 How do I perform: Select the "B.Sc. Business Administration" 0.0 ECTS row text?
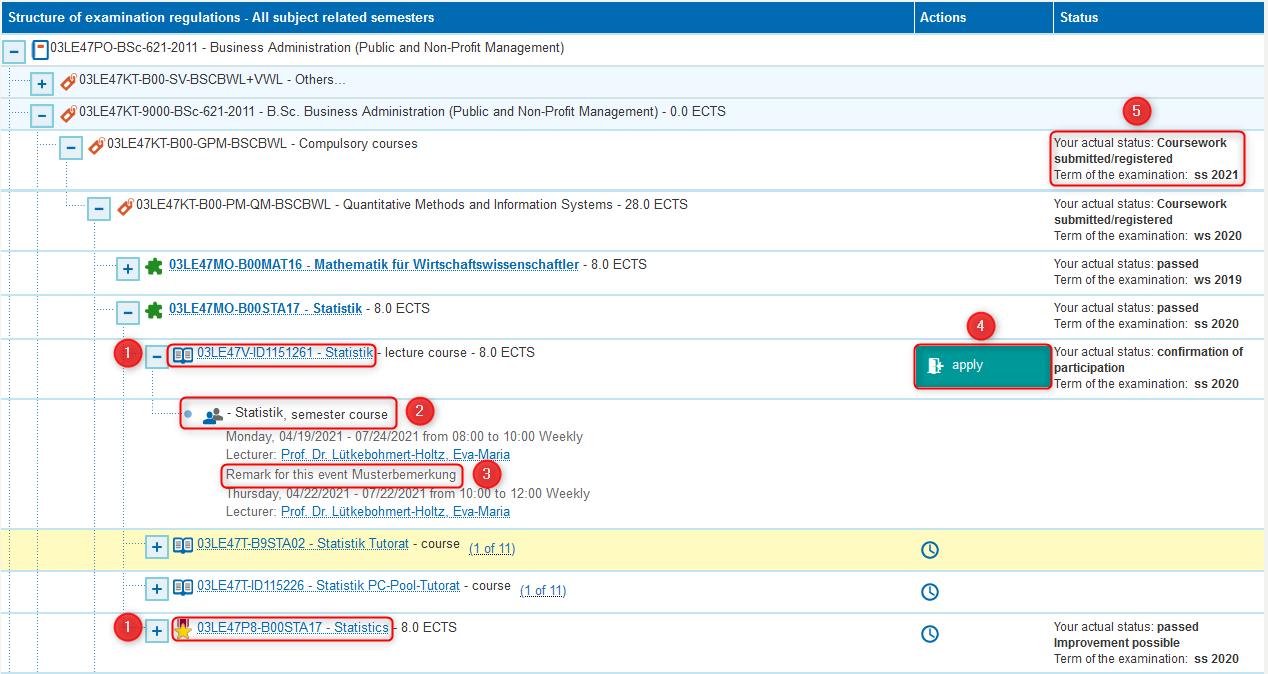tap(402, 112)
